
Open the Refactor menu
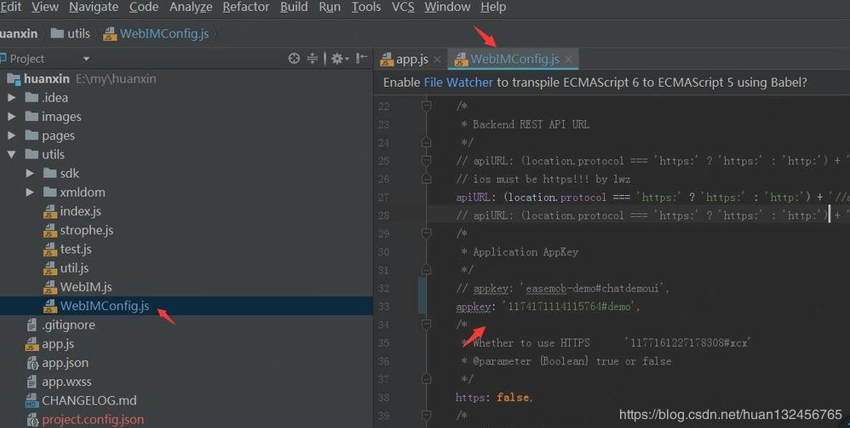[245, 7]
